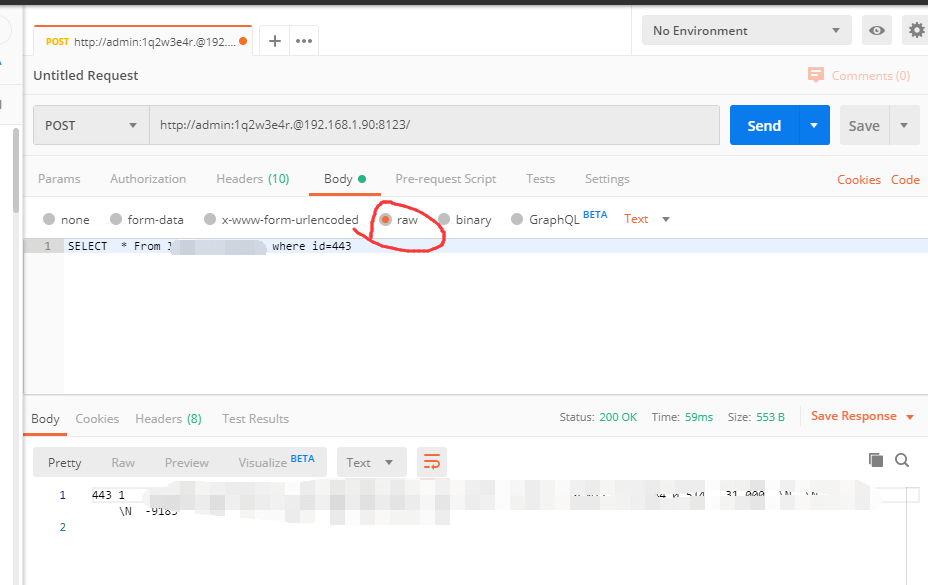Image resolution: width=928 pixels, height=585 pixels.
Task: Open the Comments (0) panel
Action: tap(859, 75)
